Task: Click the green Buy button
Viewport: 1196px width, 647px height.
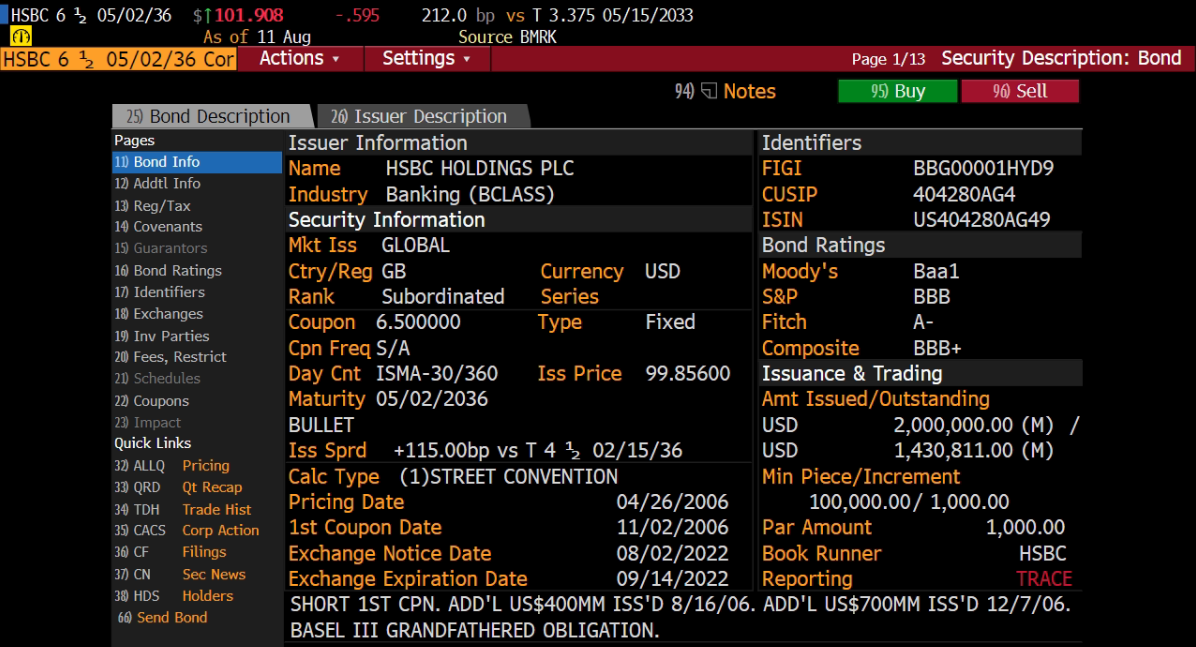Action: pos(898,92)
